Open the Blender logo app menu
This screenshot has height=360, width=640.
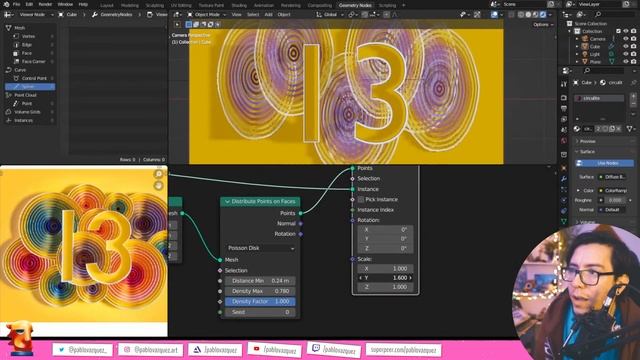pyautogui.click(x=6, y=4)
